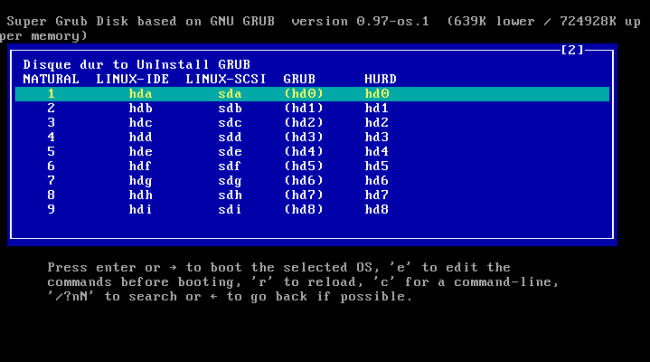Viewport: 650px width, 362px height.
Task: Click the HURD column header
Action: coord(381,79)
